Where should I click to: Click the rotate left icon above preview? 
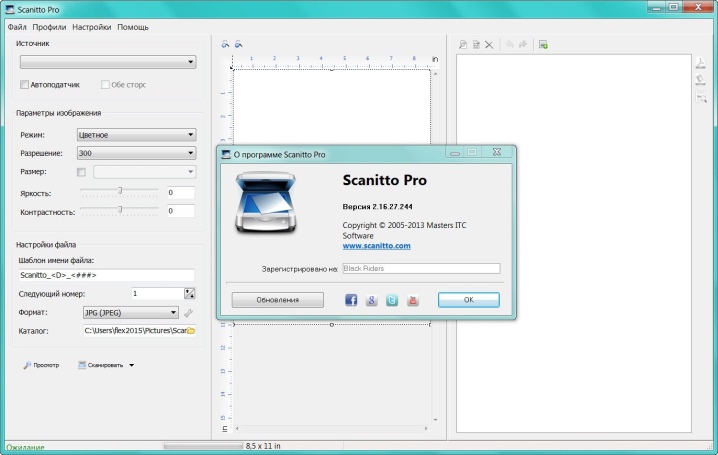pyautogui.click(x=225, y=44)
